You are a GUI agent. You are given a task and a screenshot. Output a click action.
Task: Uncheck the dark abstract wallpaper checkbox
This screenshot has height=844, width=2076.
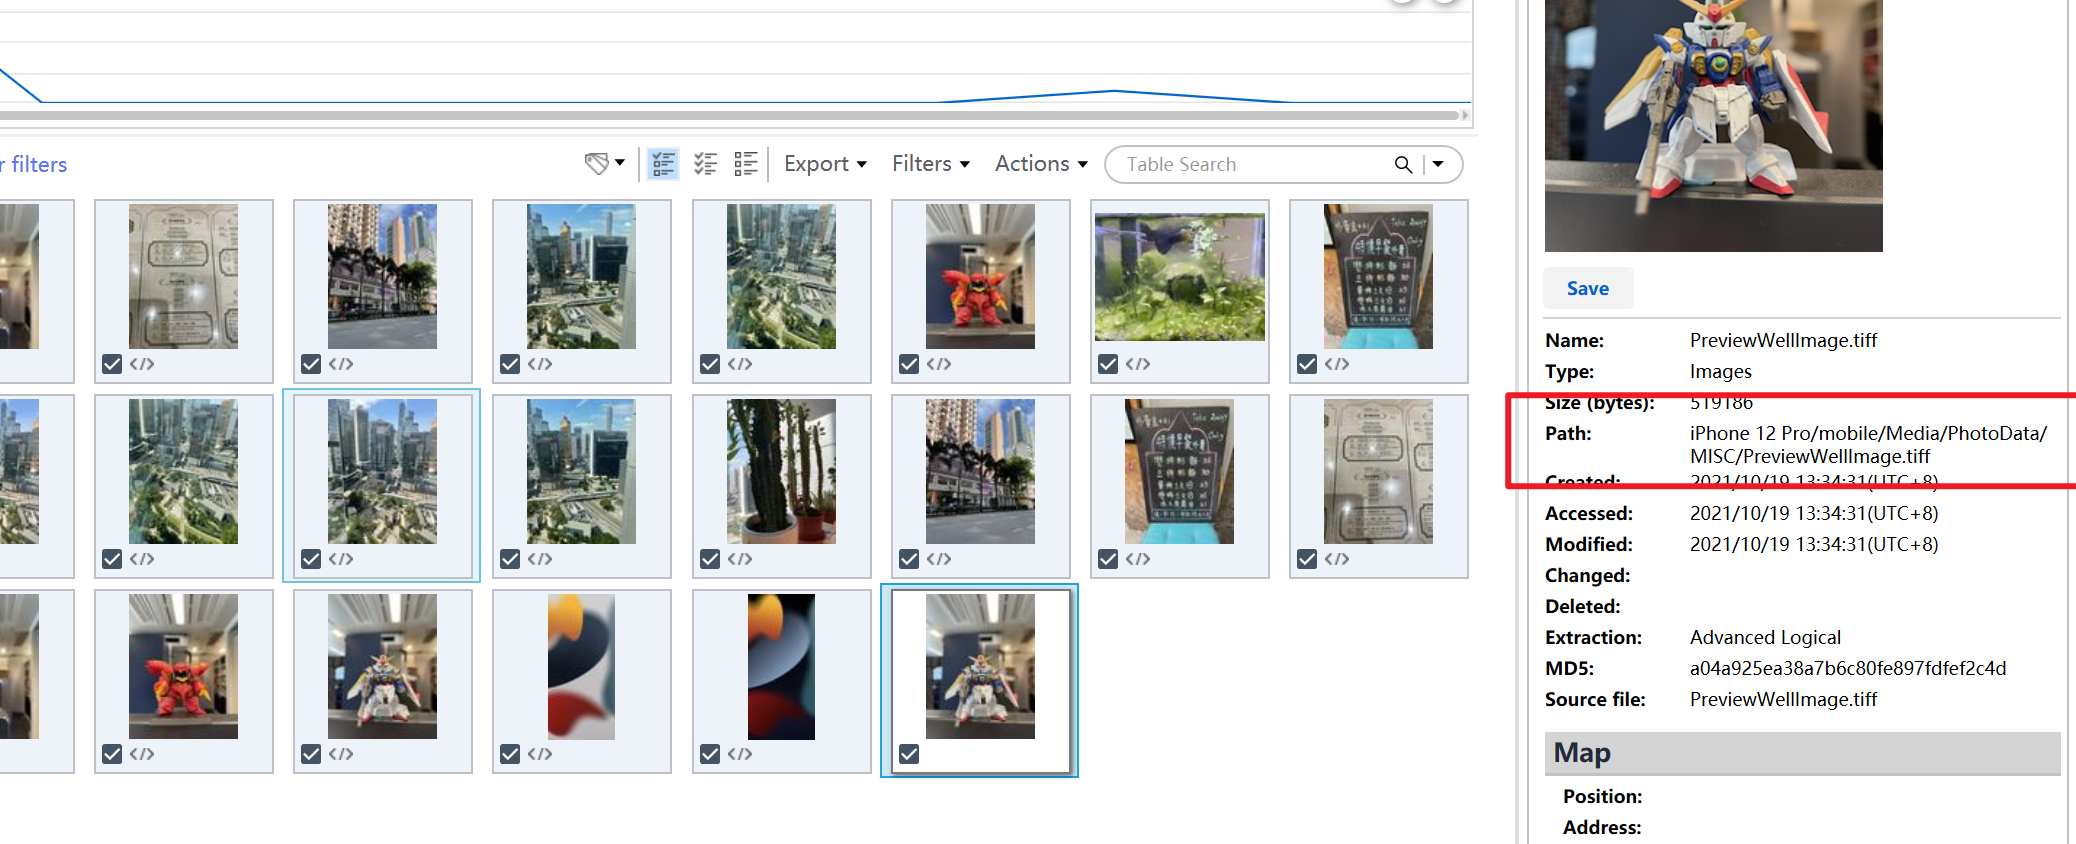point(710,754)
